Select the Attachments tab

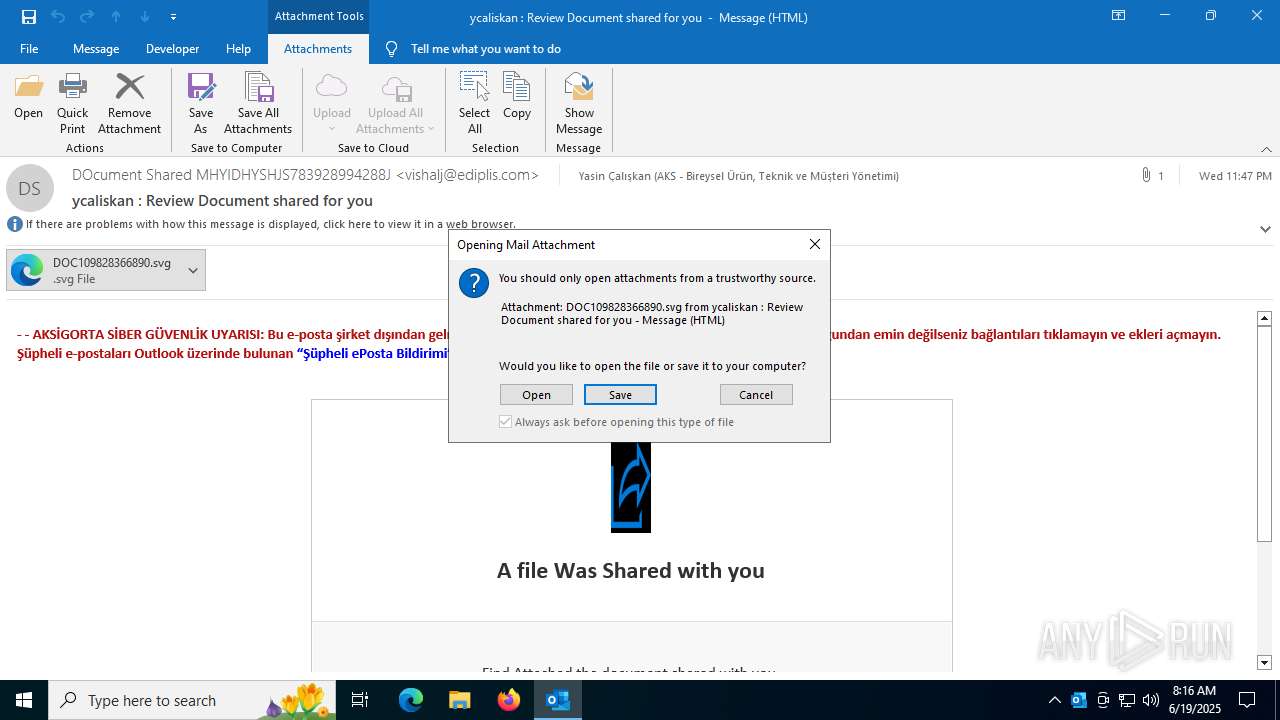318,48
